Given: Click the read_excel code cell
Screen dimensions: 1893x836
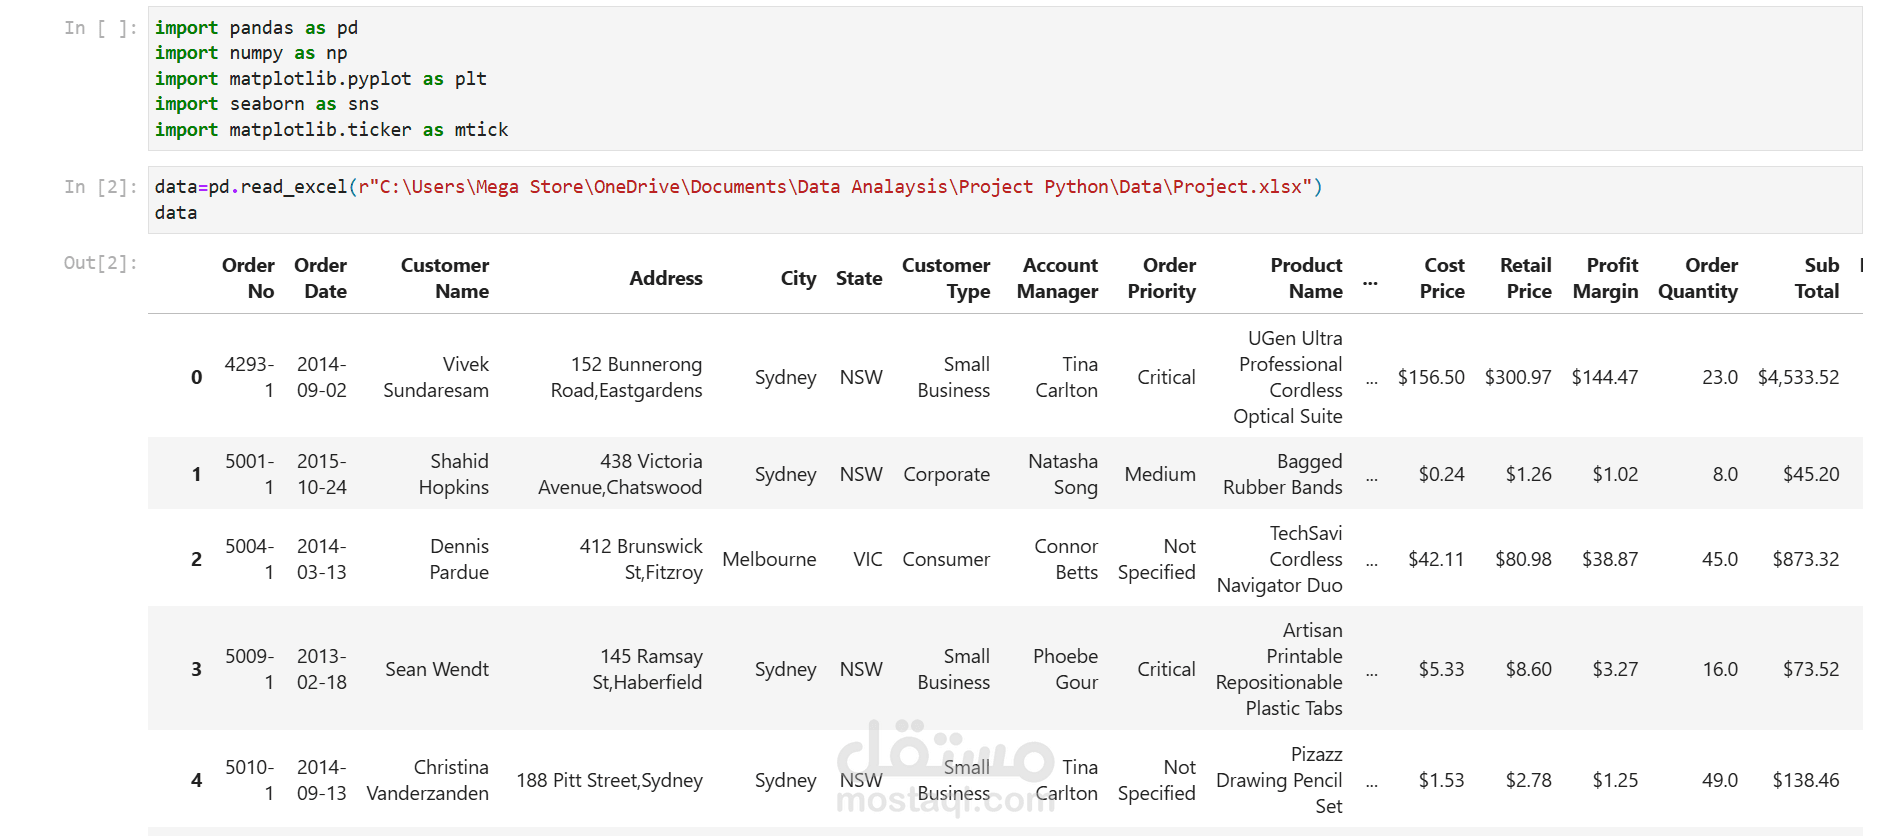Looking at the screenshot, I should pyautogui.click(x=1005, y=200).
